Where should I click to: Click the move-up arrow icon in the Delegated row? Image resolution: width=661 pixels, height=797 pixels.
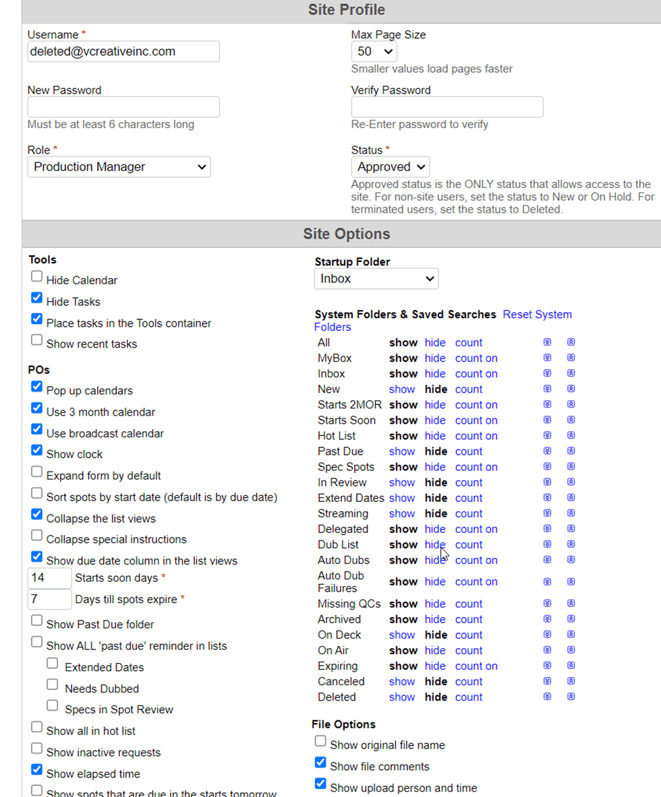[571, 529]
